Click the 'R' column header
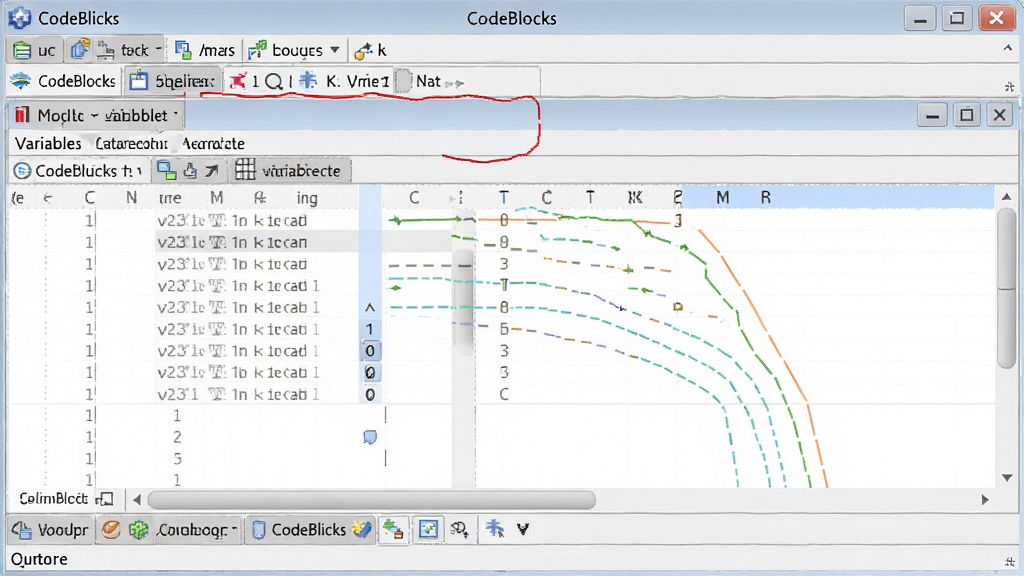This screenshot has height=576, width=1024. (765, 197)
